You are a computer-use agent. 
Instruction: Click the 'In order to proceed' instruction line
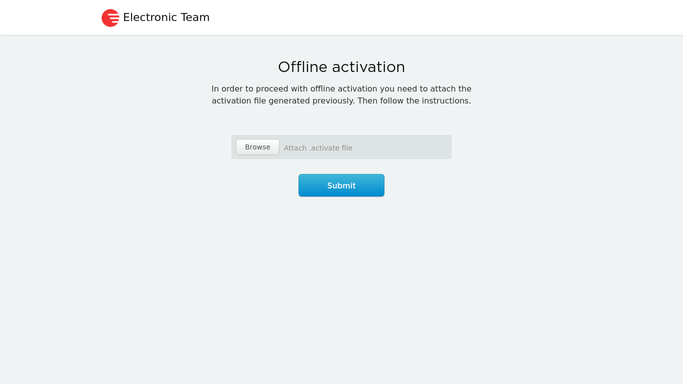click(342, 89)
